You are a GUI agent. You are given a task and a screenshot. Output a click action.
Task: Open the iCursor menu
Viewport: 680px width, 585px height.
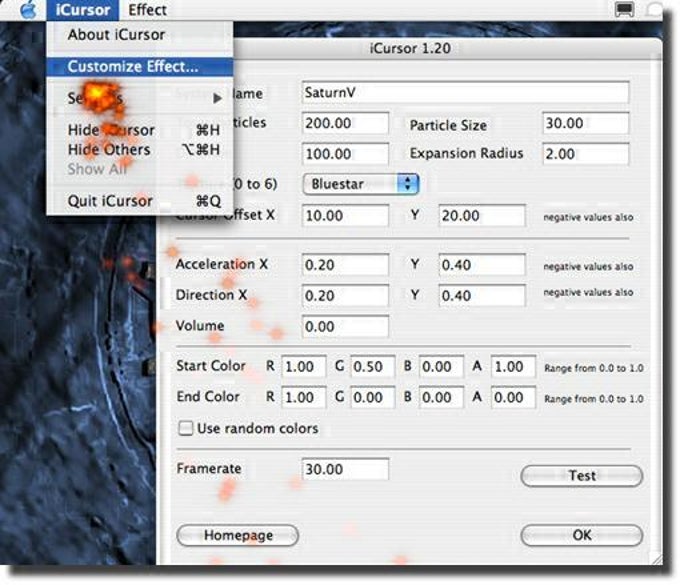tap(82, 10)
